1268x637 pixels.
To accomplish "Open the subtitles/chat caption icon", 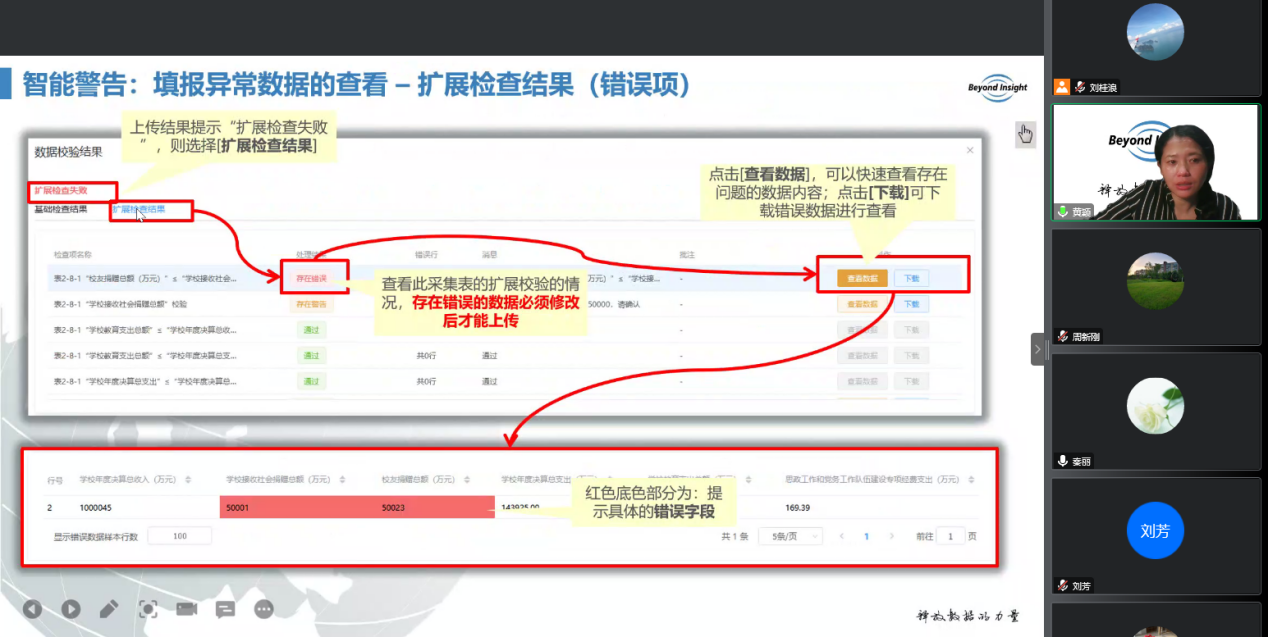I will click(x=225, y=608).
